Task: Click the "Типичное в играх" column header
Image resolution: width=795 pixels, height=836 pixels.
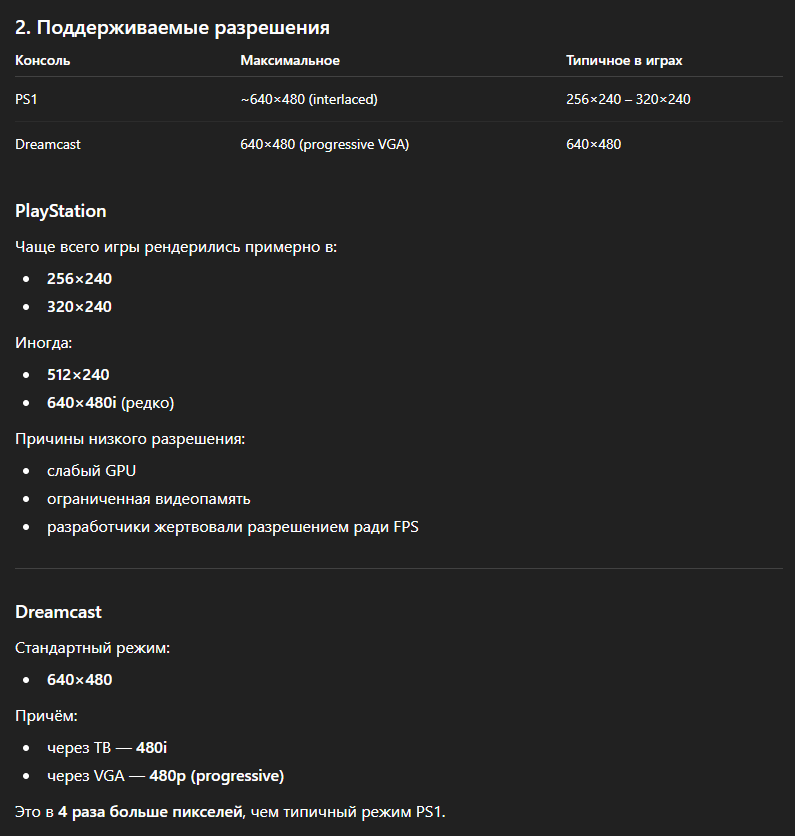Action: click(624, 61)
